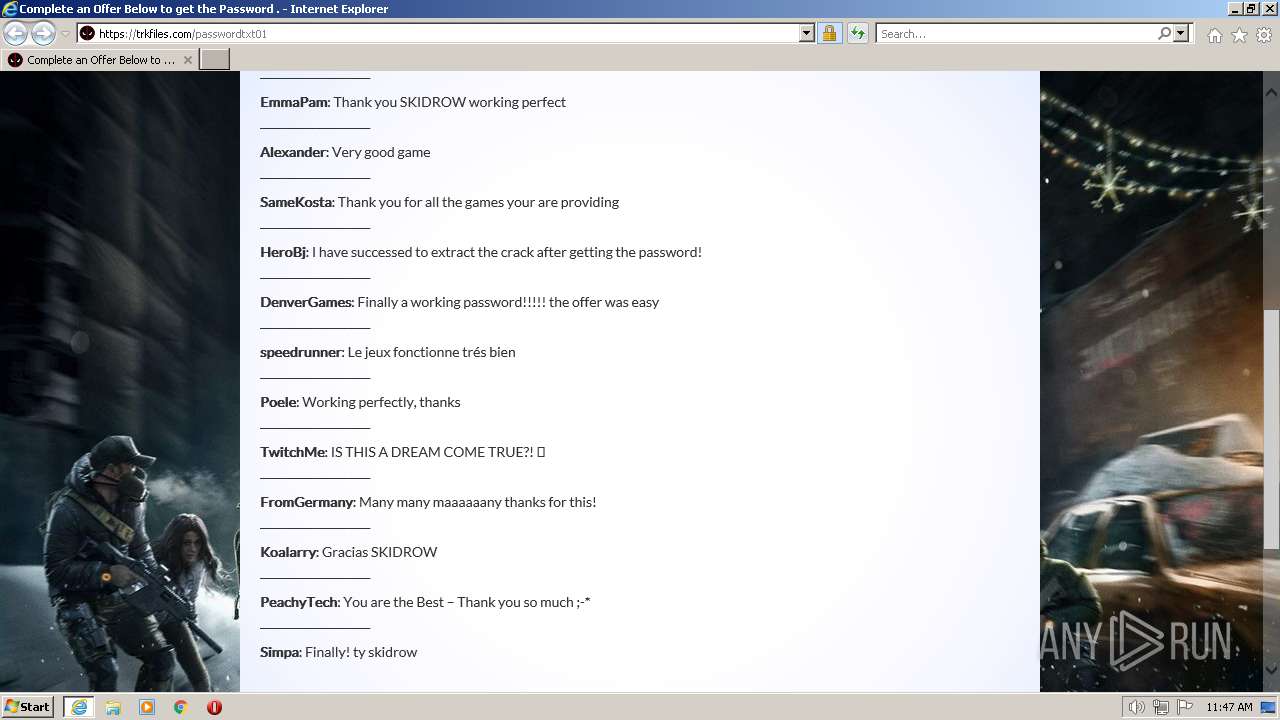Click the PeachyTech 'You are the Best' comment

[x=425, y=602]
